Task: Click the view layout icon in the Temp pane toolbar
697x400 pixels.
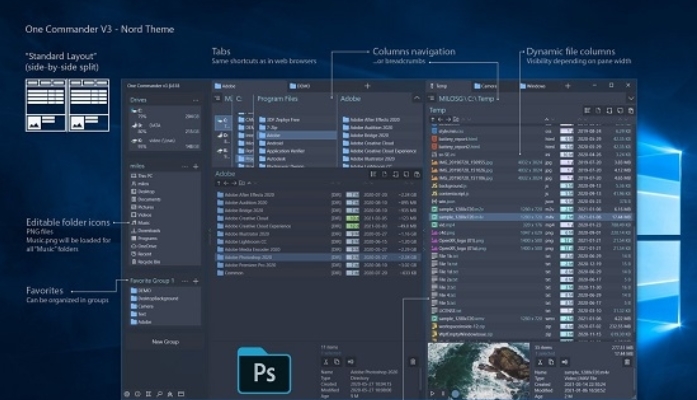Action: pos(587,110)
